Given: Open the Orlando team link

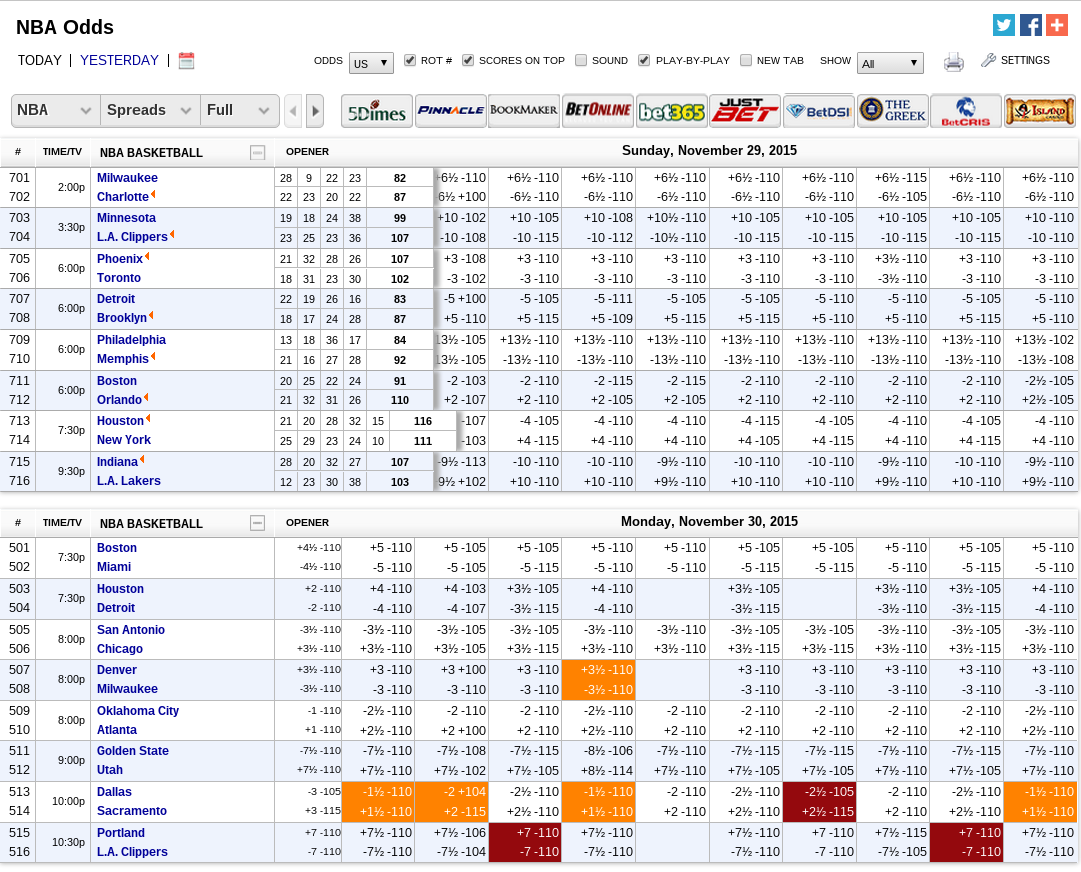Looking at the screenshot, I should pyautogui.click(x=119, y=400).
